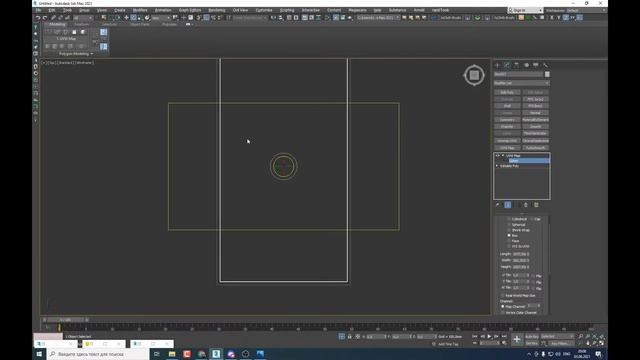Viewport: 640px width, 360px height.
Task: Click the Edit Poly modifier button
Action: pyautogui.click(x=507, y=93)
